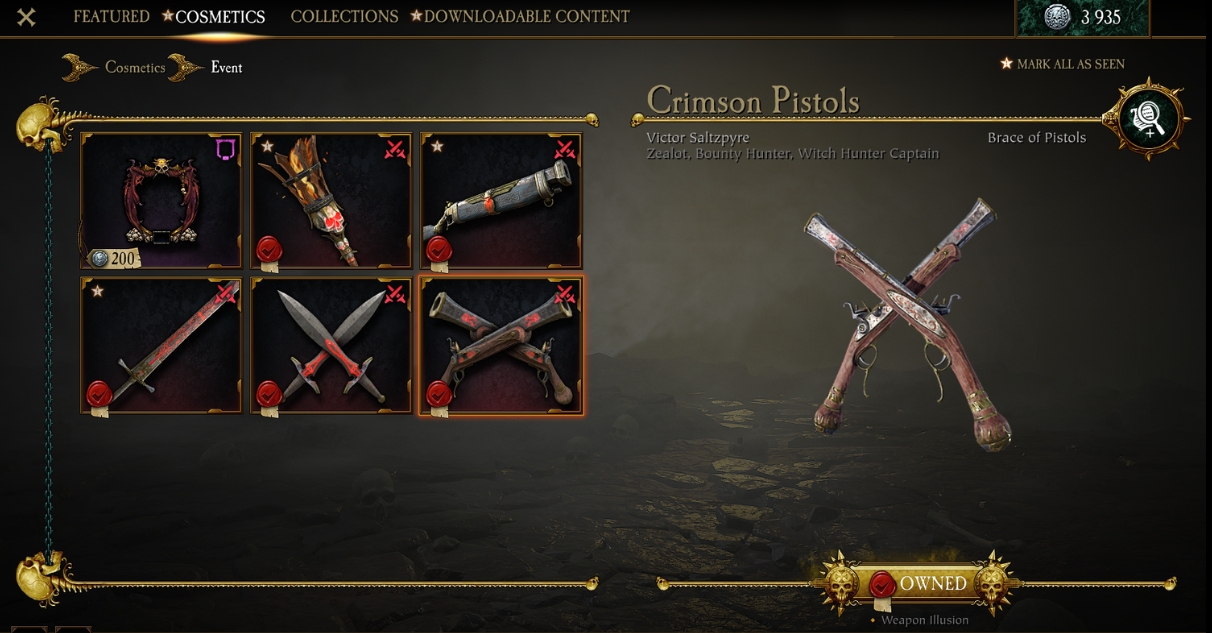The width and height of the screenshot is (1212, 633).
Task: Click the red crossed-weapons icon on torch tile
Action: tap(395, 150)
